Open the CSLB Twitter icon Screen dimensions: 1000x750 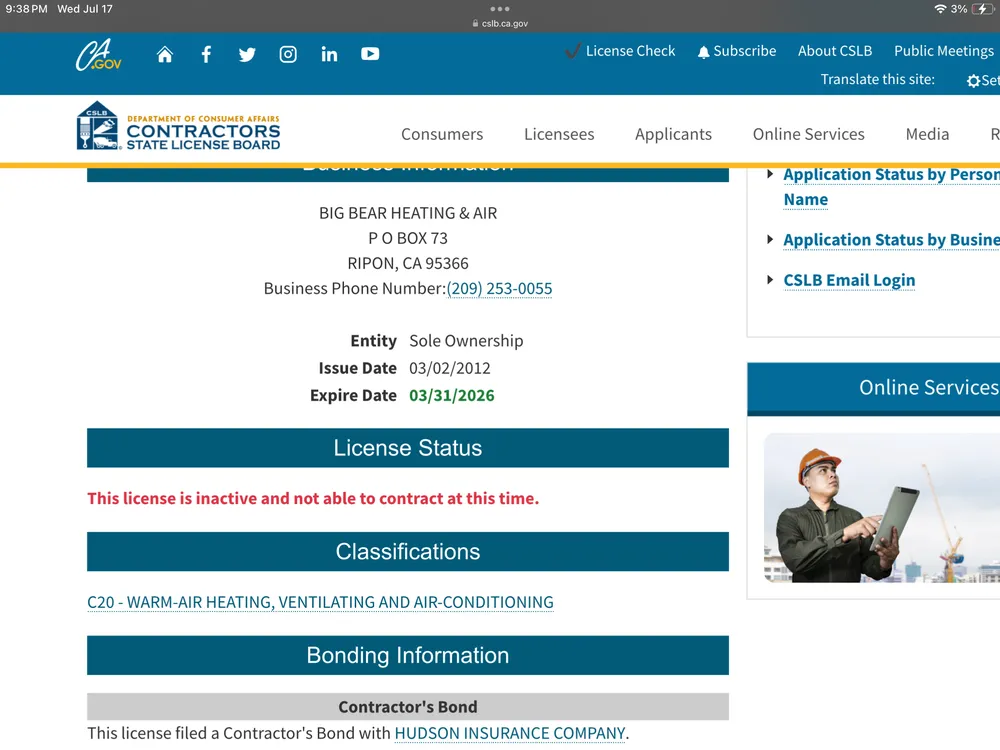(x=247, y=55)
